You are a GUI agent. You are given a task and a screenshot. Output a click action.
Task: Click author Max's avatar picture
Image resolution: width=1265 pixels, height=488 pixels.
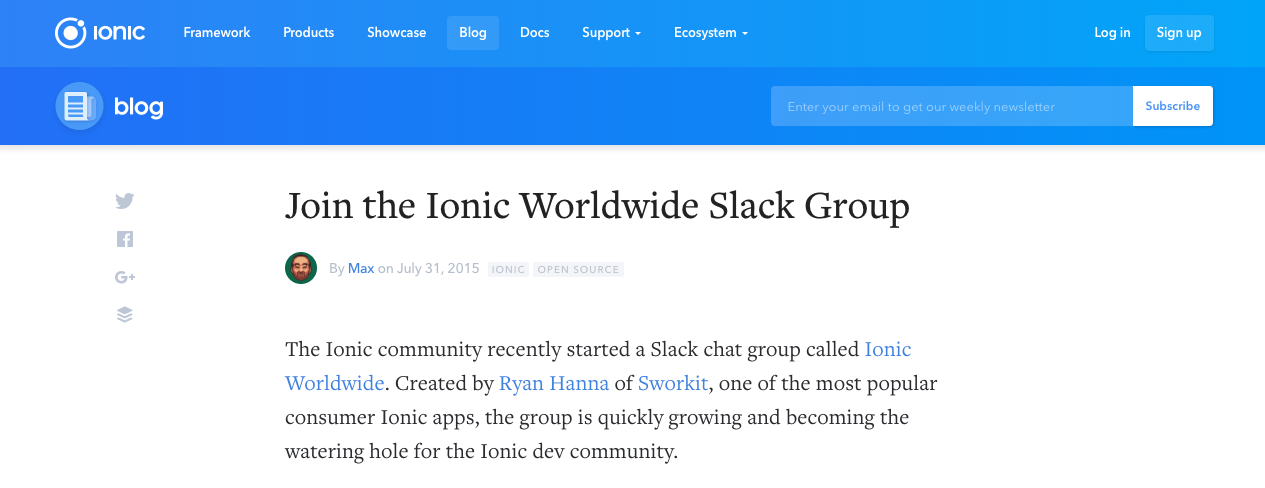click(x=301, y=268)
